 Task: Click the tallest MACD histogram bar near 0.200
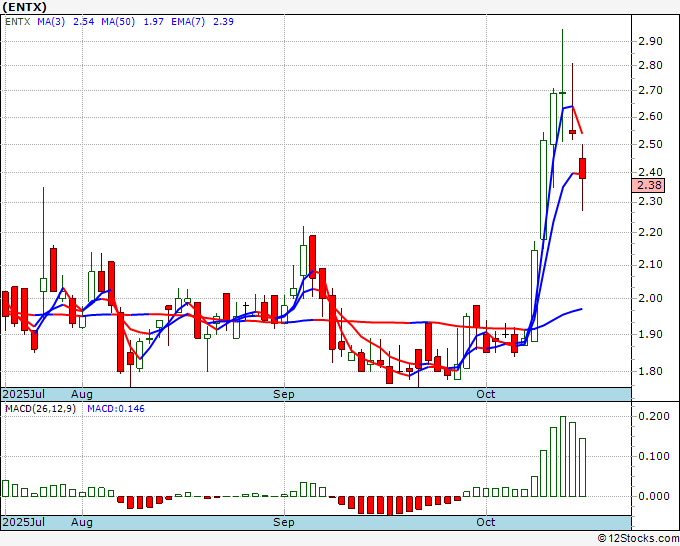coord(563,456)
